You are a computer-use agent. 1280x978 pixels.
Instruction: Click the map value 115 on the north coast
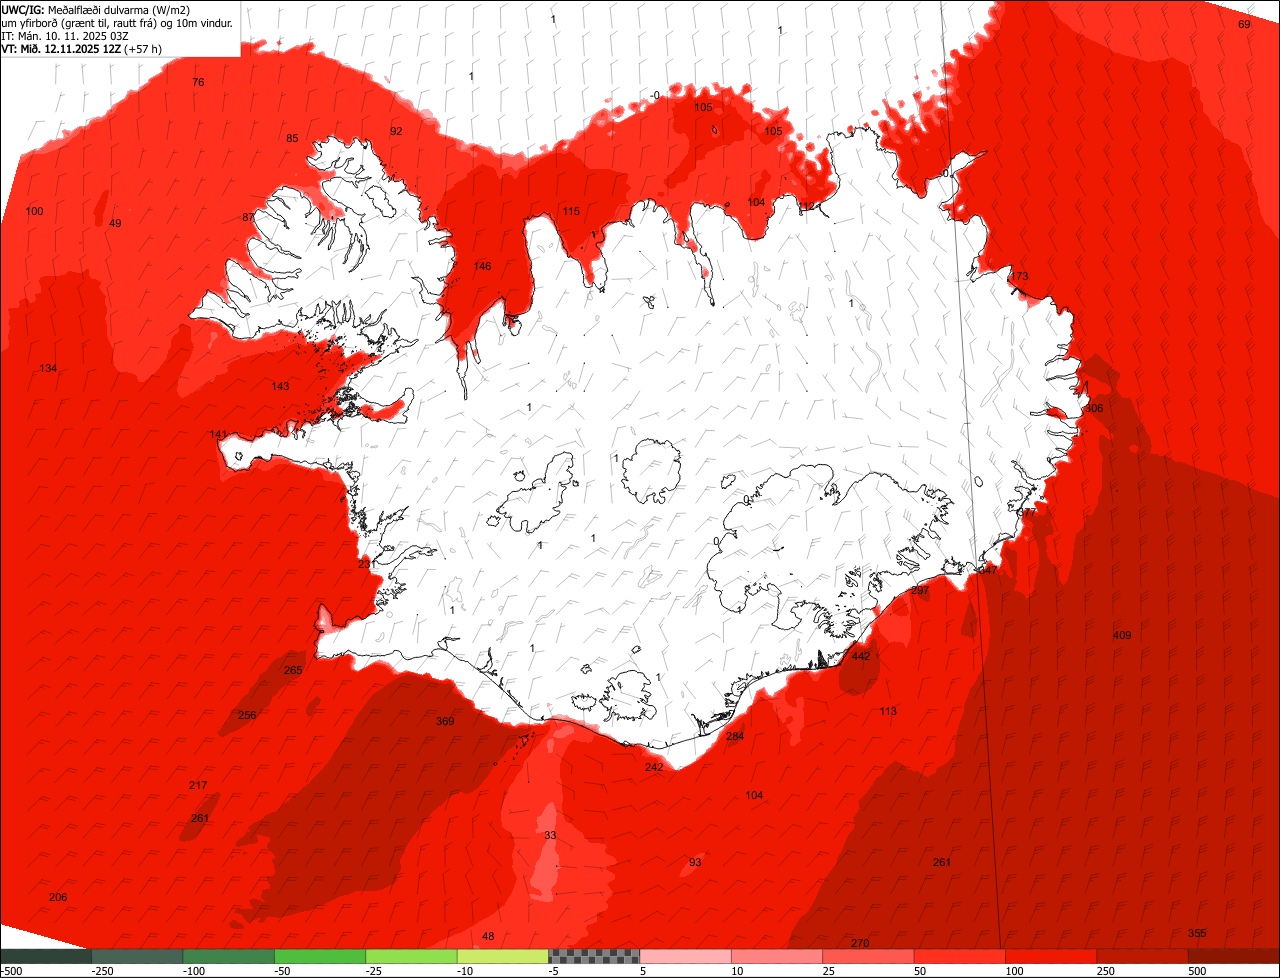[x=571, y=211]
